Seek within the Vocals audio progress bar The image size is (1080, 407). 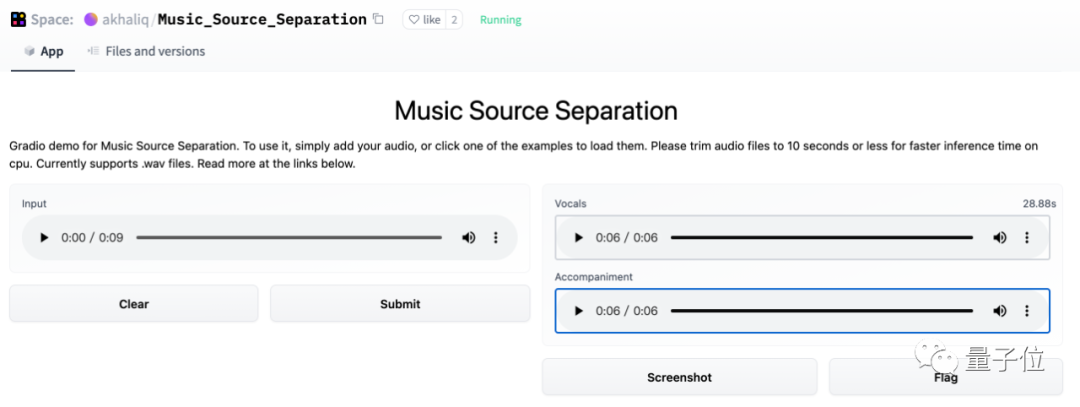822,238
